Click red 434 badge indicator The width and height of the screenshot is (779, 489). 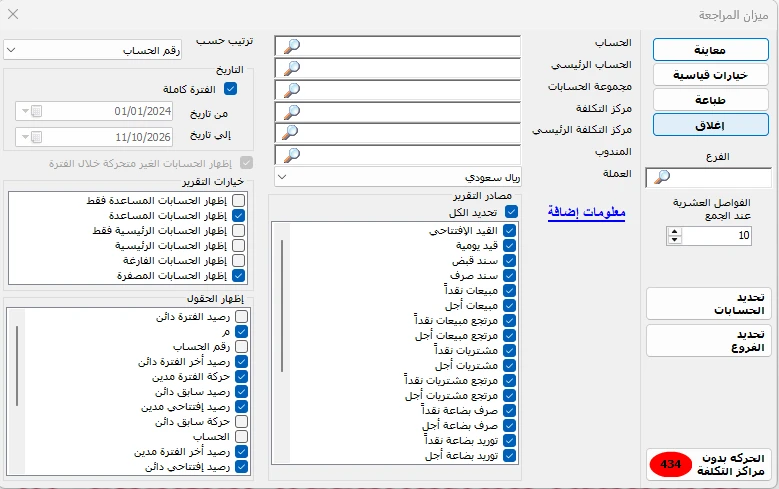(670, 465)
